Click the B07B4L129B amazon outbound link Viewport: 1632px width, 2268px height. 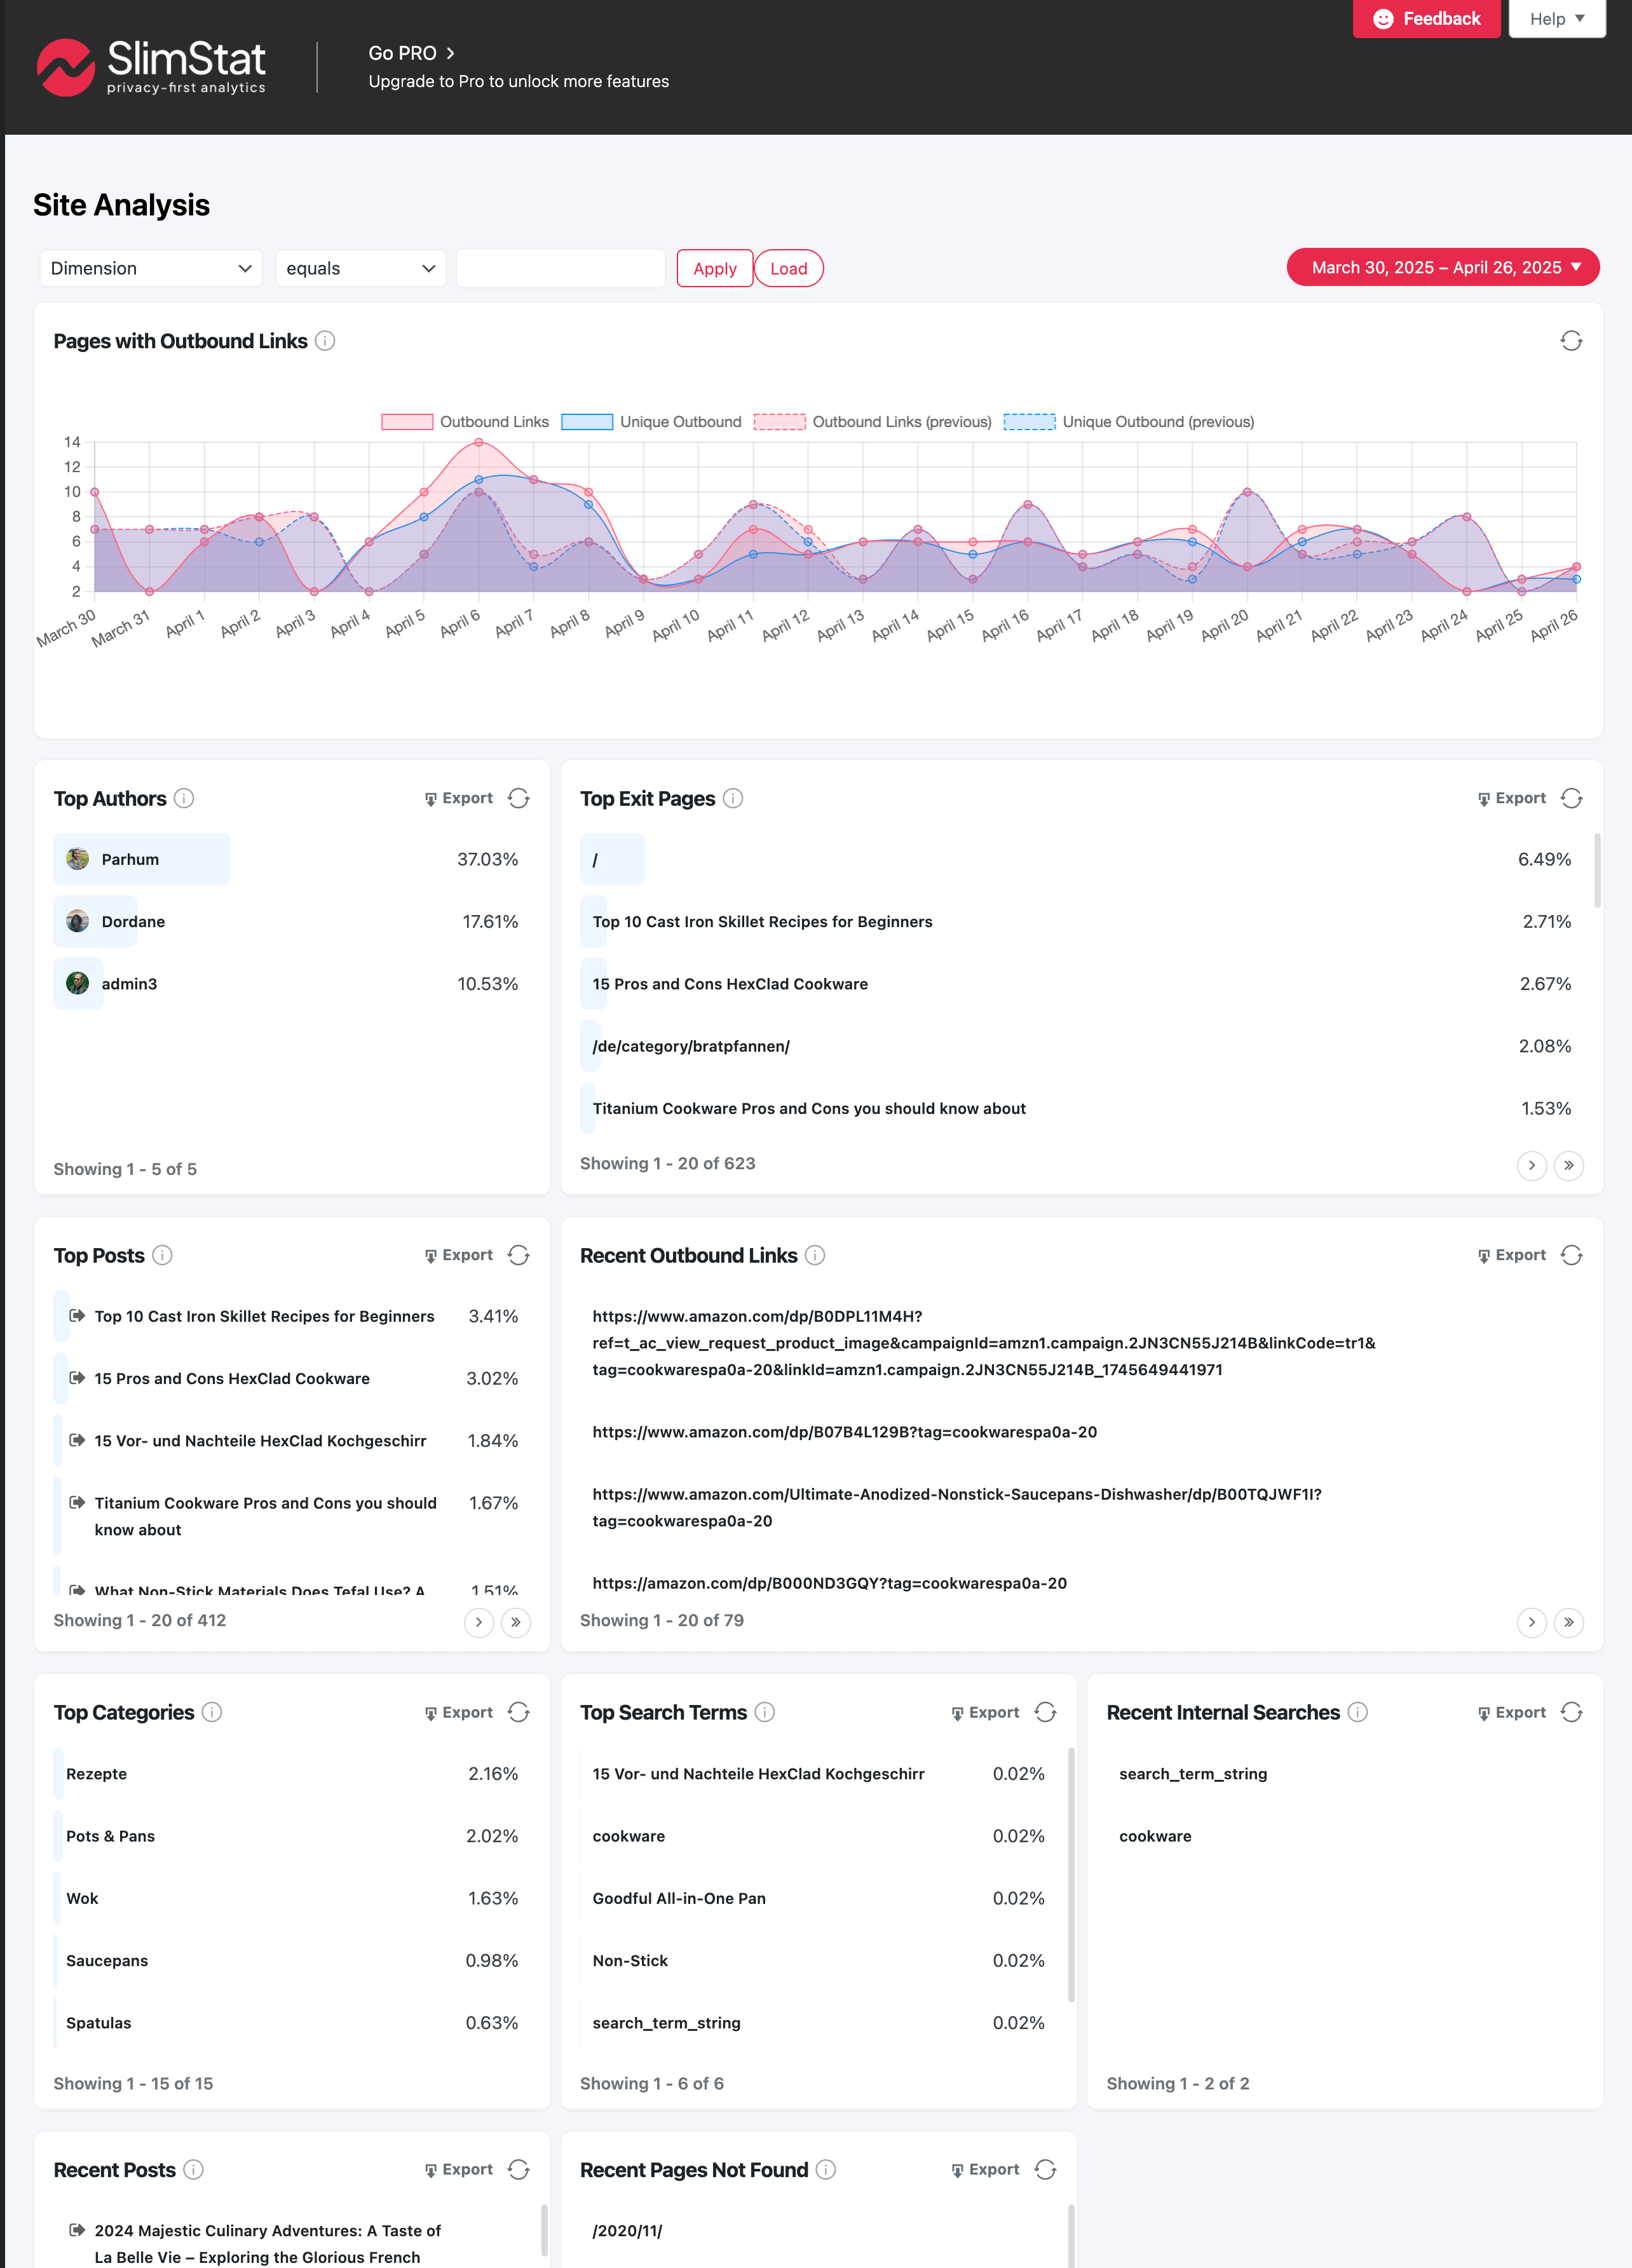(x=844, y=1432)
